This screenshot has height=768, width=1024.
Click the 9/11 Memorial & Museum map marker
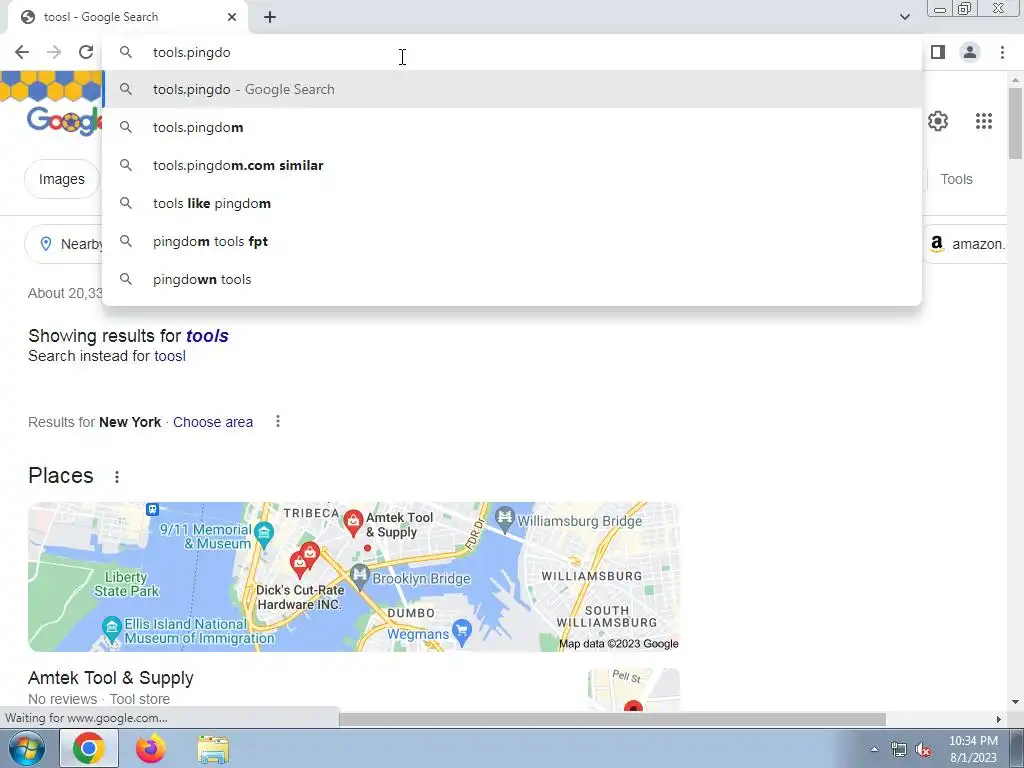click(264, 533)
